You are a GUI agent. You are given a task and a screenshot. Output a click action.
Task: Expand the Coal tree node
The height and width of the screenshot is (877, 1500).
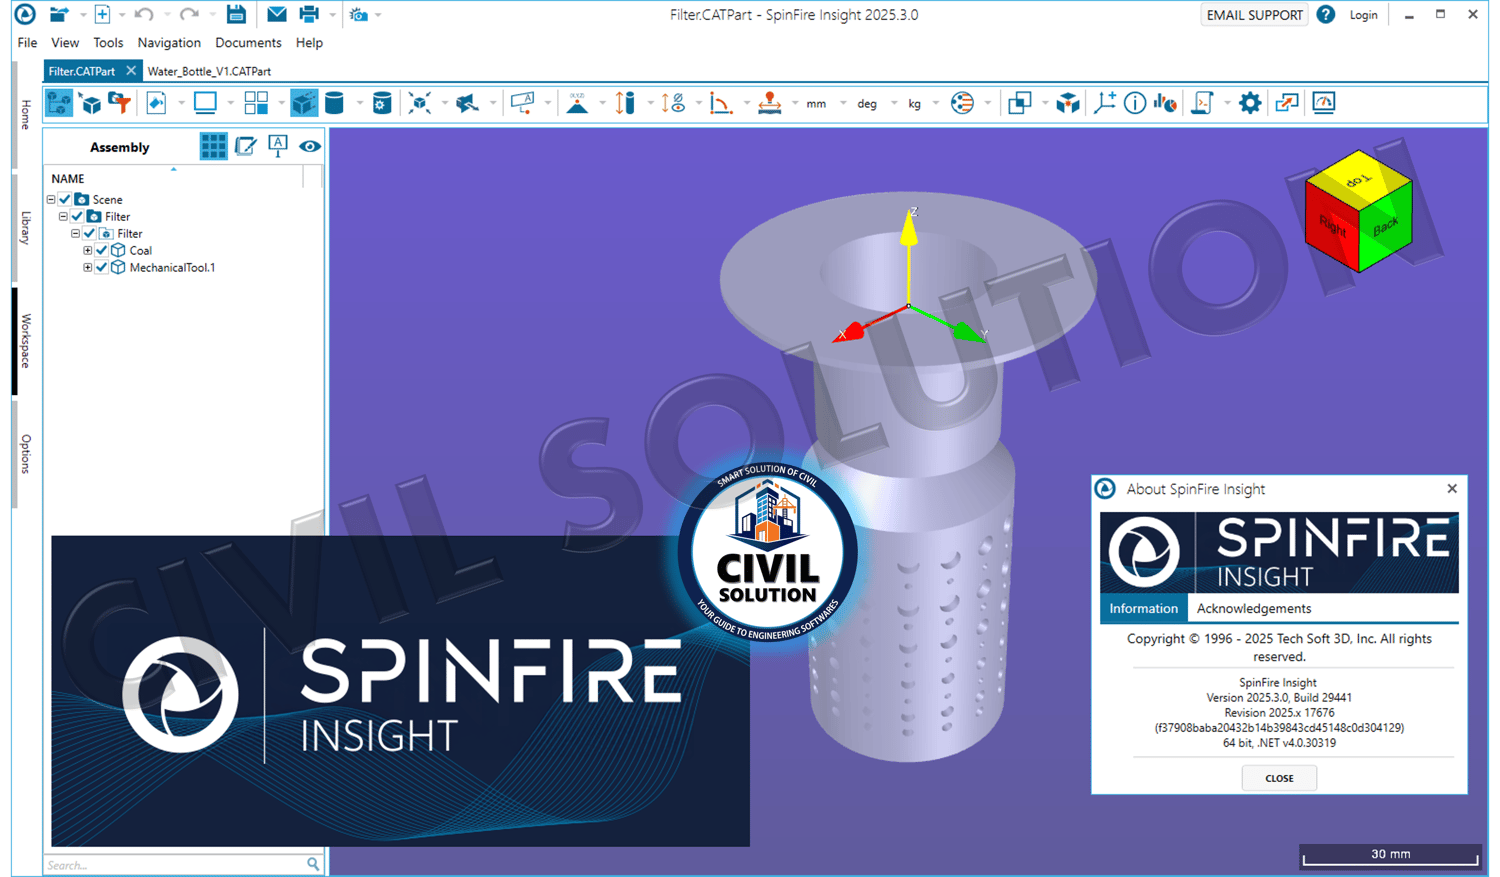coord(87,251)
